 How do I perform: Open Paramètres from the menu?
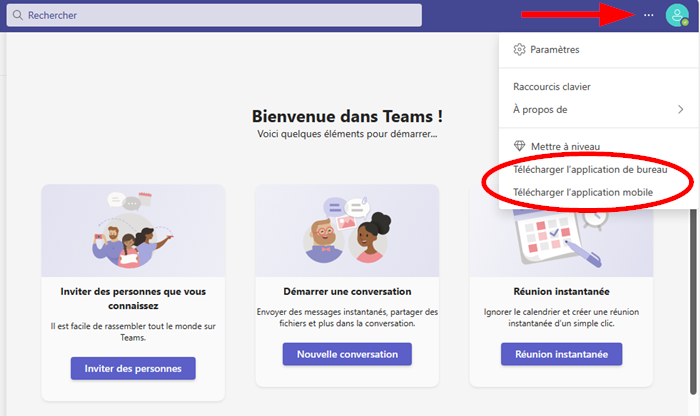point(599,50)
